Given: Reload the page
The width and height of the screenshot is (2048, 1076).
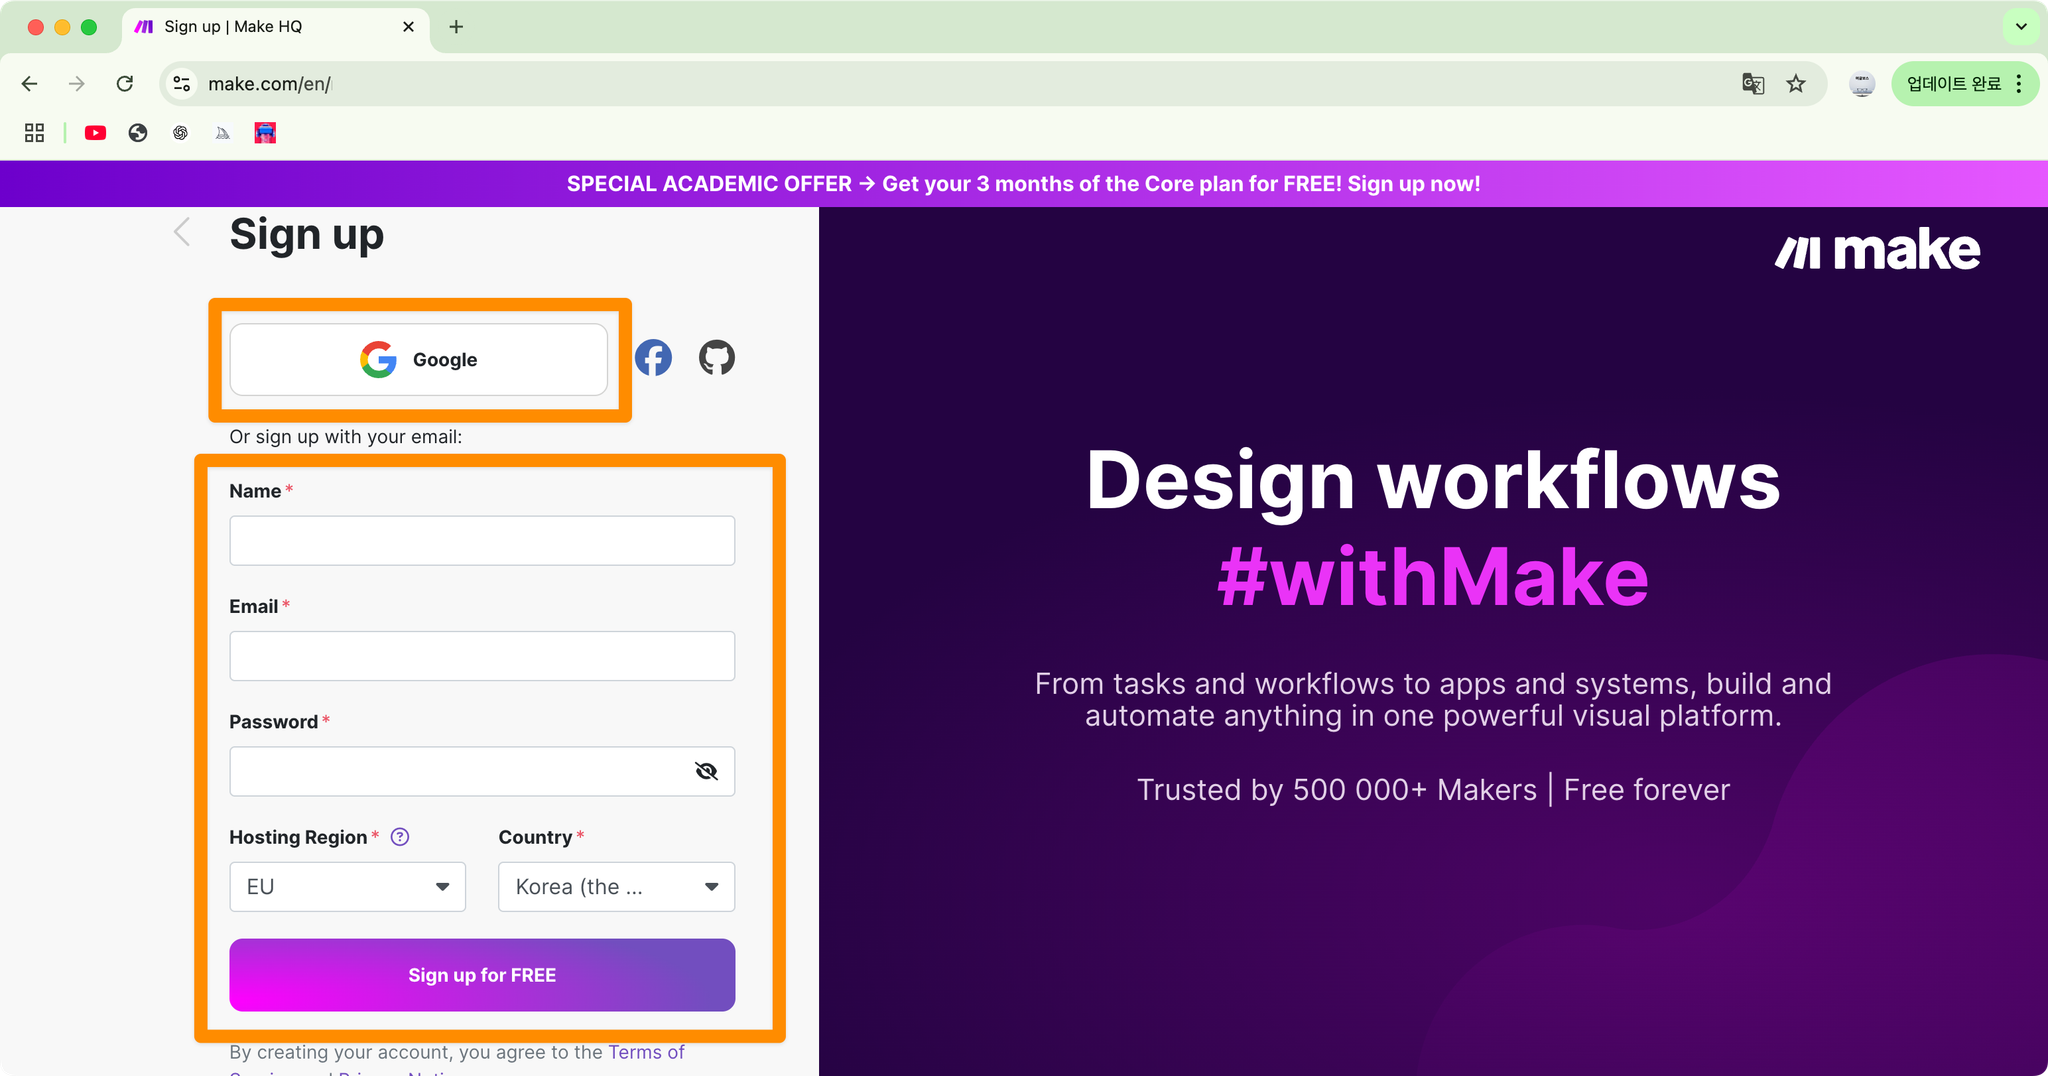Looking at the screenshot, I should [x=125, y=84].
